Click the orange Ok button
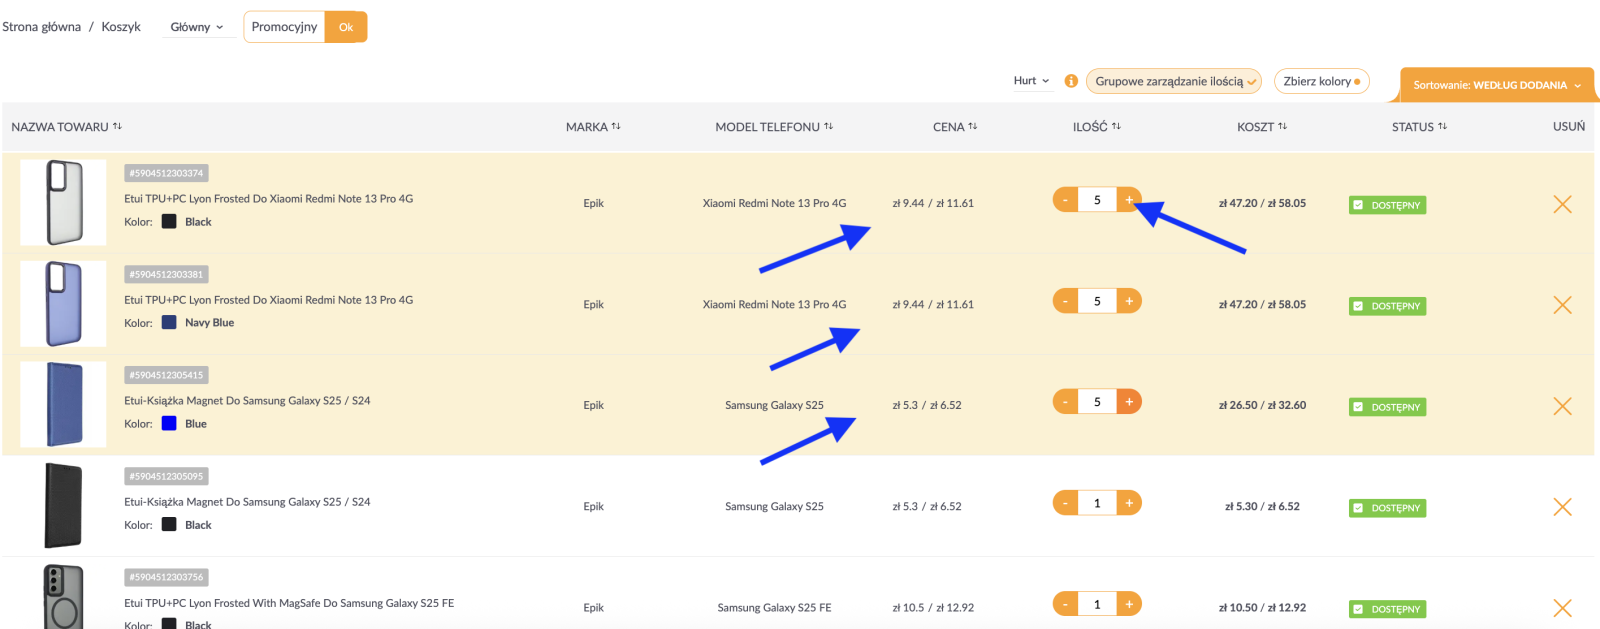Viewport: 1600px width, 629px height. (x=346, y=27)
